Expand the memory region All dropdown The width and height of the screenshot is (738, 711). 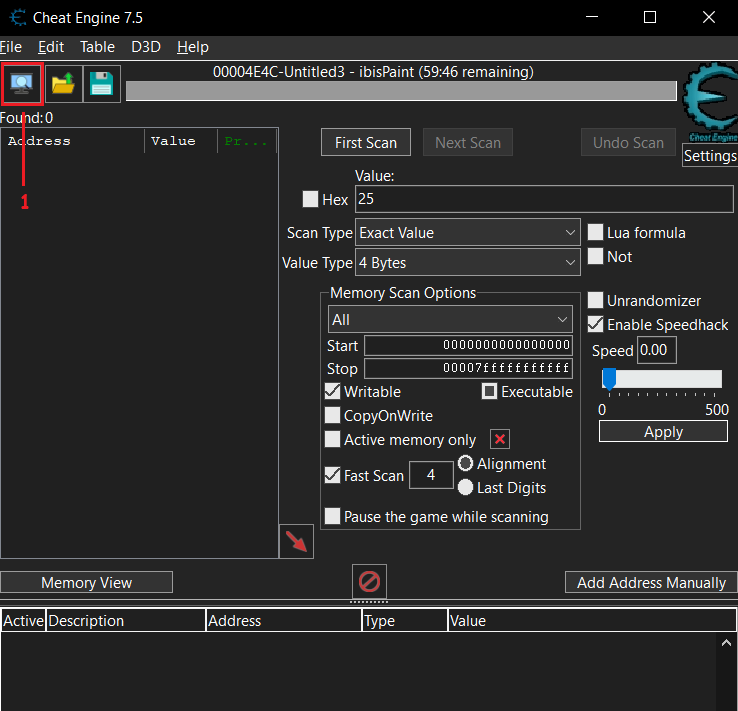pyautogui.click(x=450, y=320)
